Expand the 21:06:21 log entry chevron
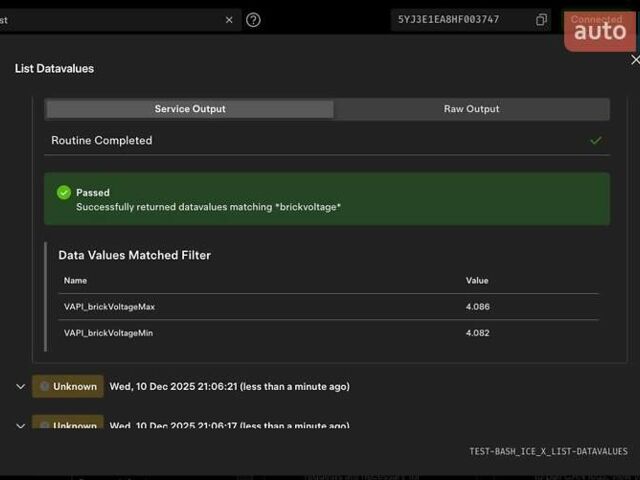The image size is (640, 480). pos(20,386)
